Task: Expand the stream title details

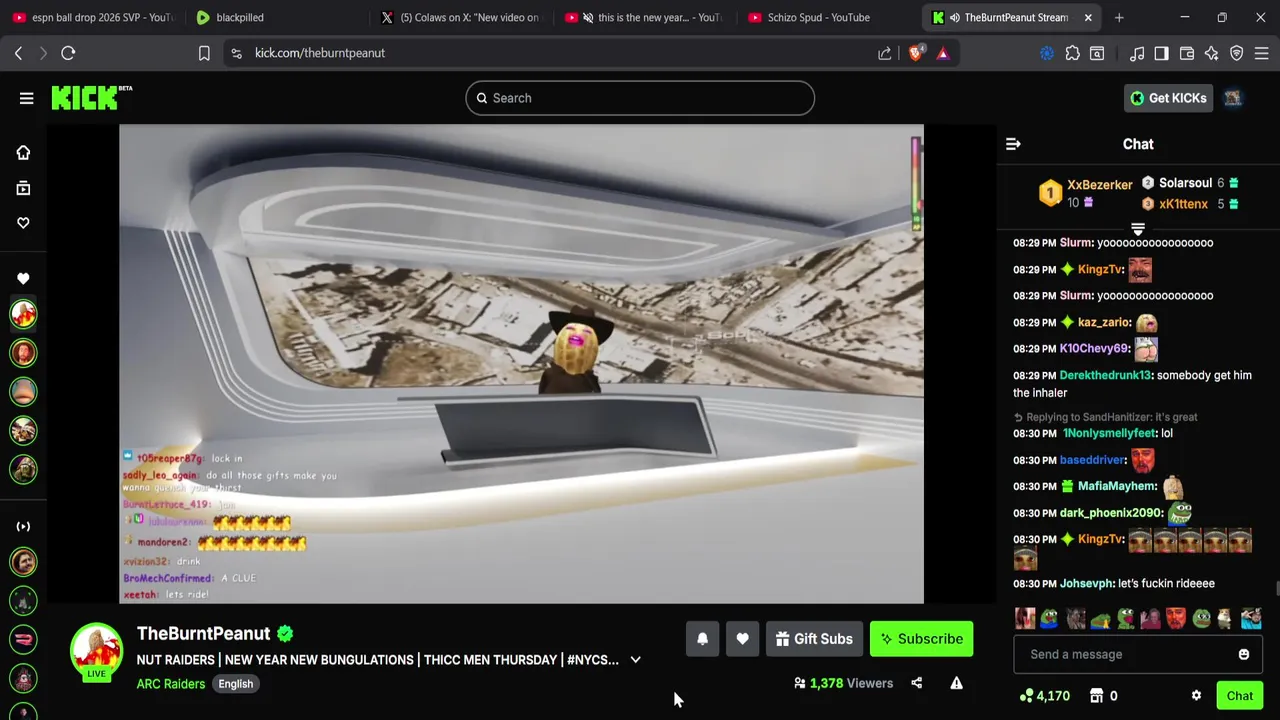Action: tap(635, 660)
